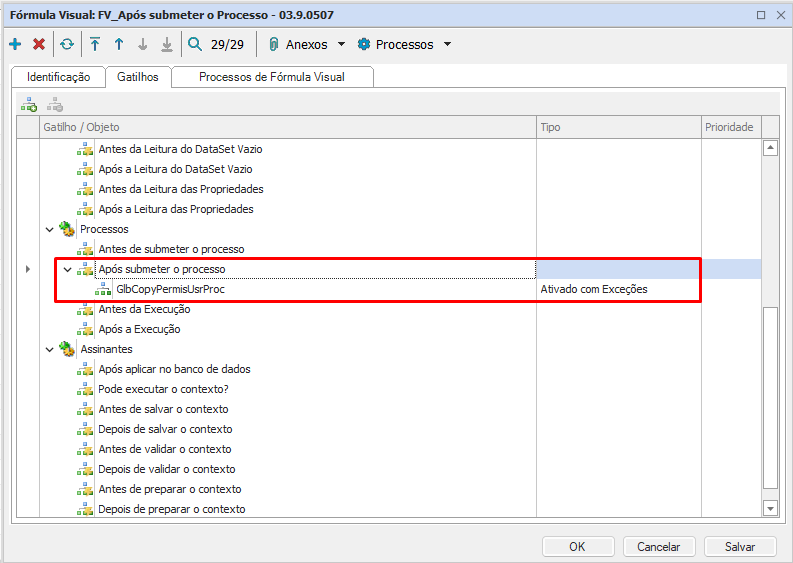This screenshot has width=793, height=563.
Task: Open Processos de Fórmula Visual tab
Action: point(272,77)
